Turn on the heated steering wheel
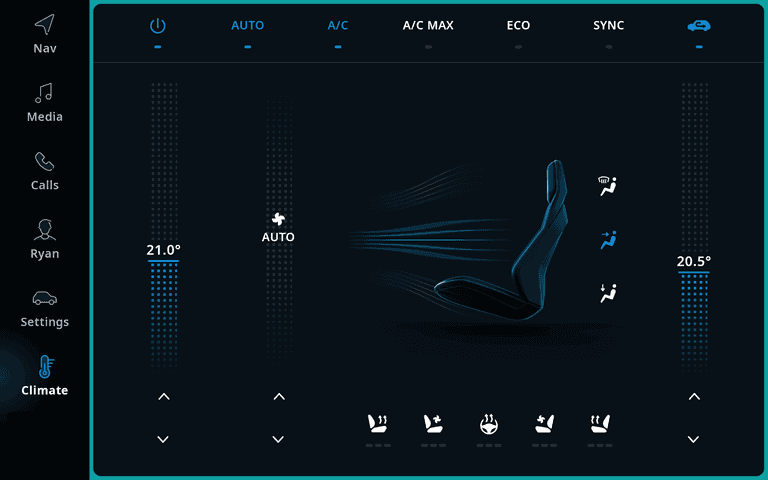Image resolution: width=768 pixels, height=480 pixels. (x=488, y=424)
